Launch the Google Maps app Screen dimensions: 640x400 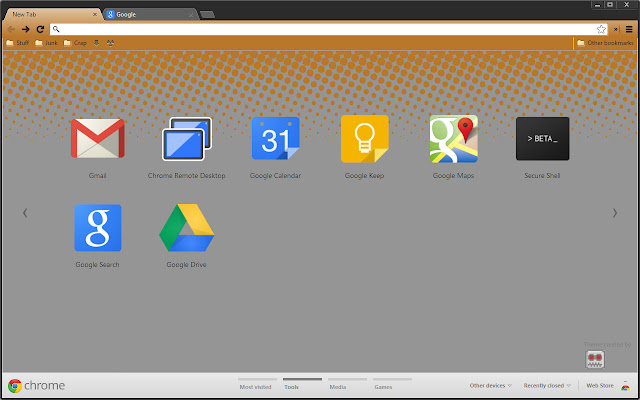tap(453, 139)
